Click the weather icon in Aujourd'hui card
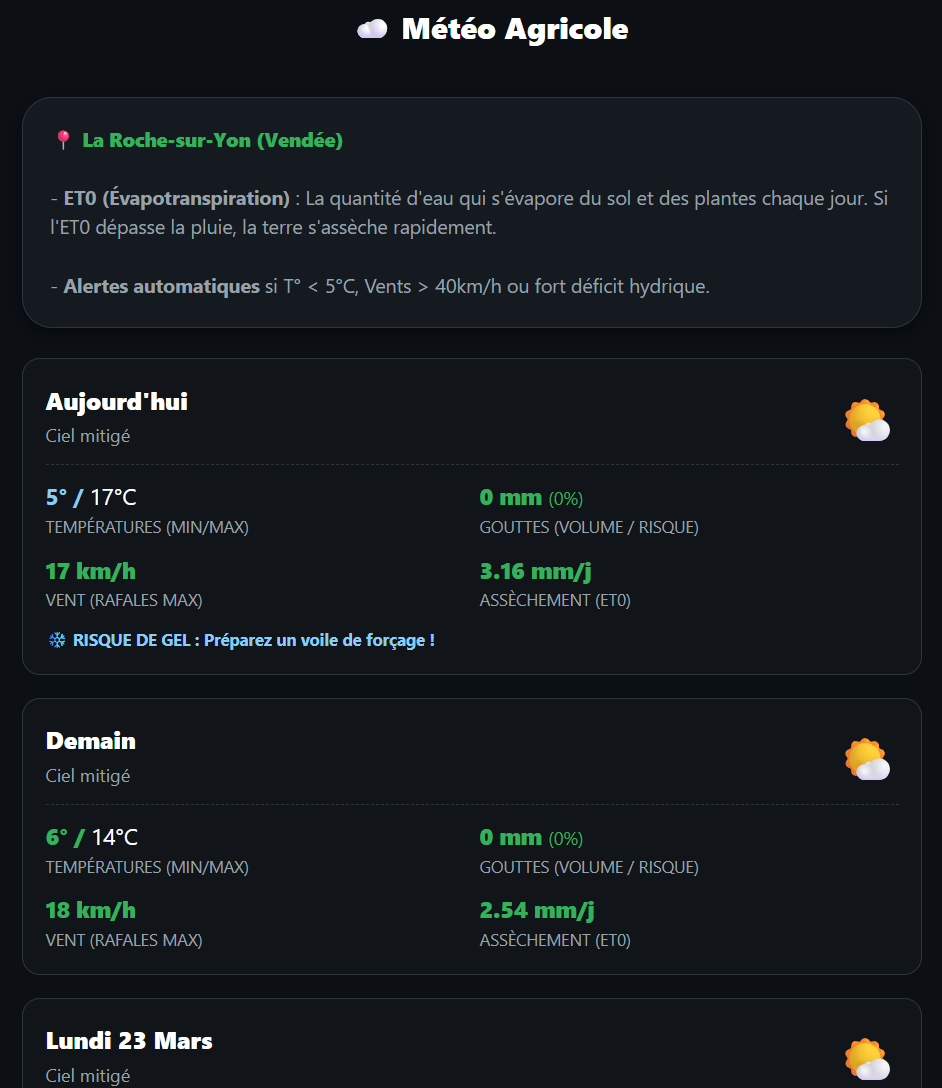 coord(867,420)
